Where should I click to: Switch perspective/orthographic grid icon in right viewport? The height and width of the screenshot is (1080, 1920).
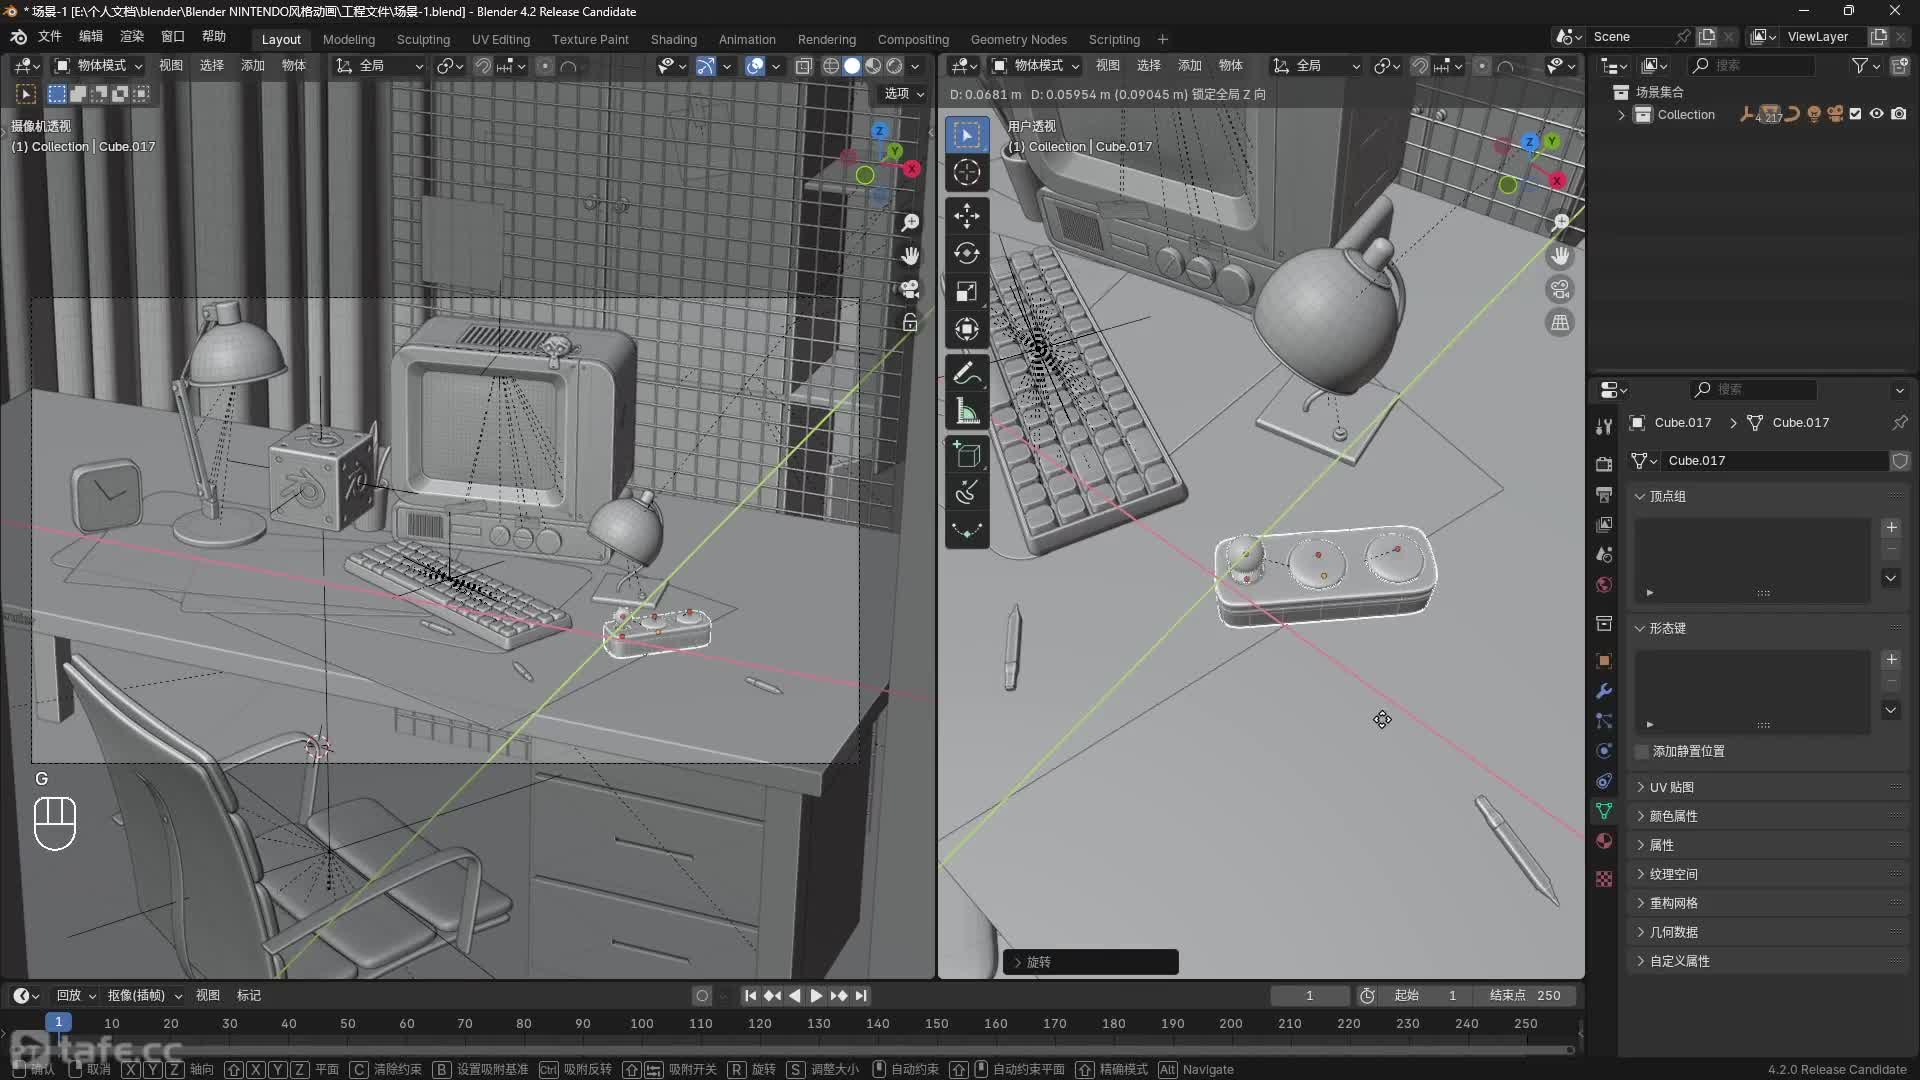(1560, 322)
